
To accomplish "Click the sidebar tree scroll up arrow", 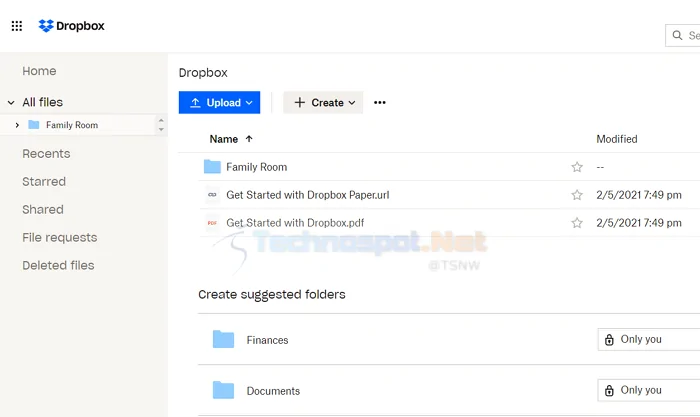I will click(161, 121).
